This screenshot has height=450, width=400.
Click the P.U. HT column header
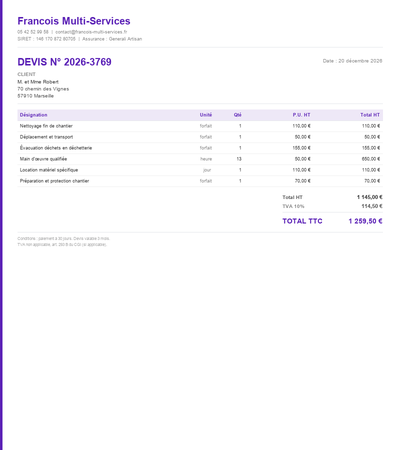[x=301, y=115]
